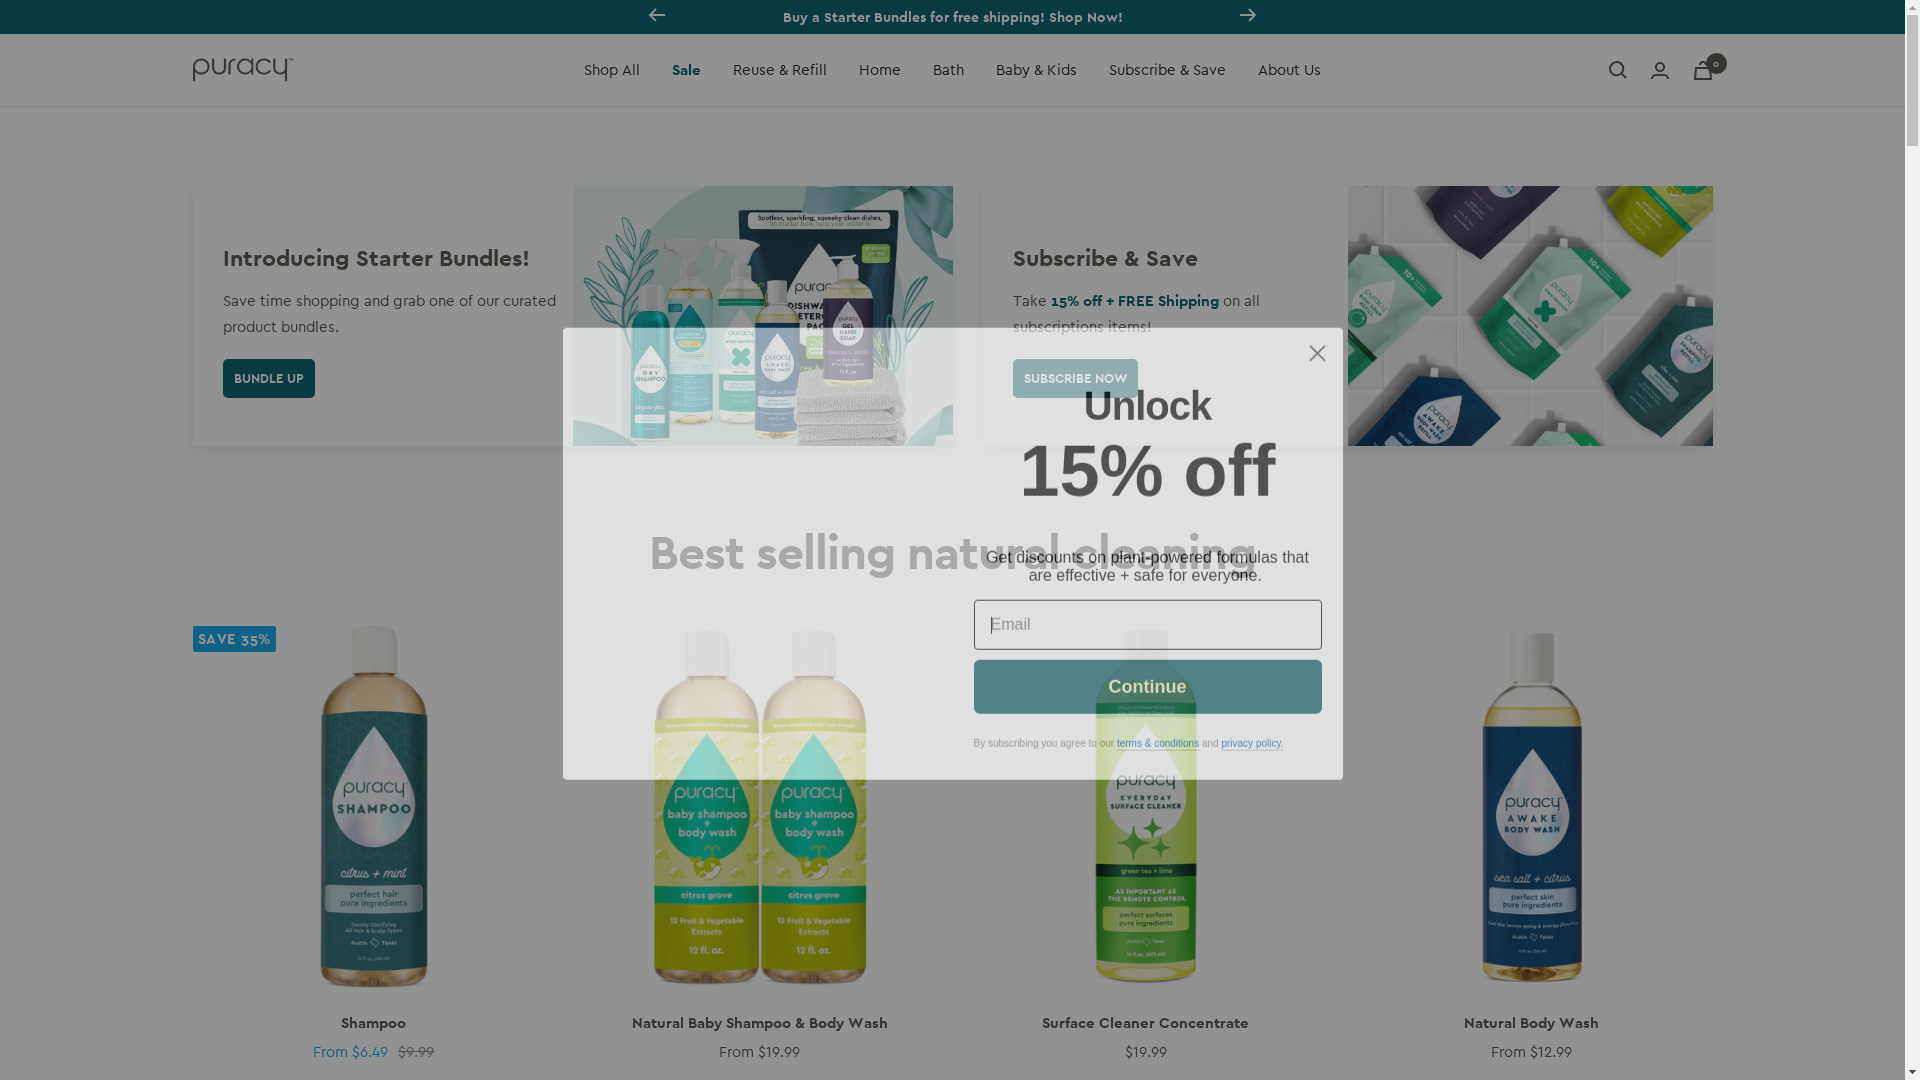Open the shopping cart icon
Viewport: 1920px width, 1080px height.
tap(1703, 70)
